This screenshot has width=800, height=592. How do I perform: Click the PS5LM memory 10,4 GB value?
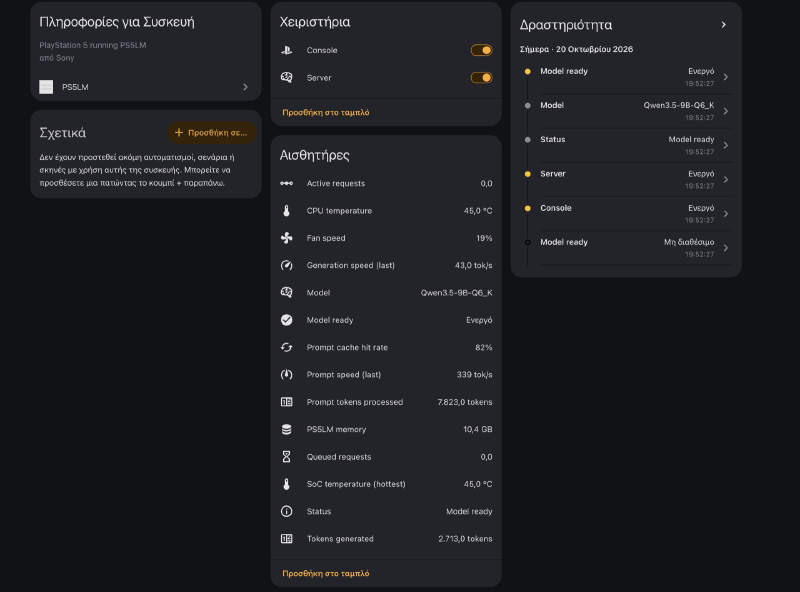478,429
